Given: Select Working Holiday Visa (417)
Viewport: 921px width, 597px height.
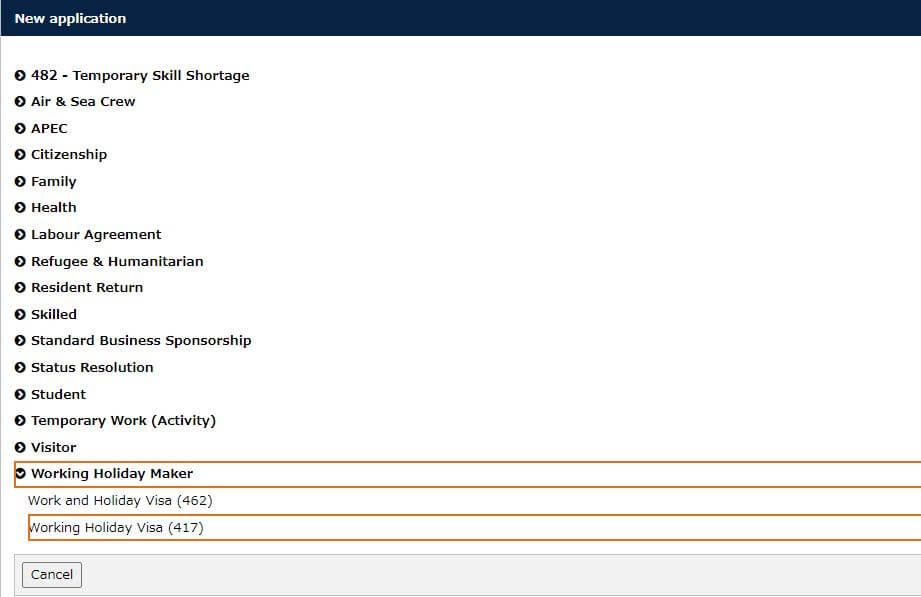Looking at the screenshot, I should [116, 527].
